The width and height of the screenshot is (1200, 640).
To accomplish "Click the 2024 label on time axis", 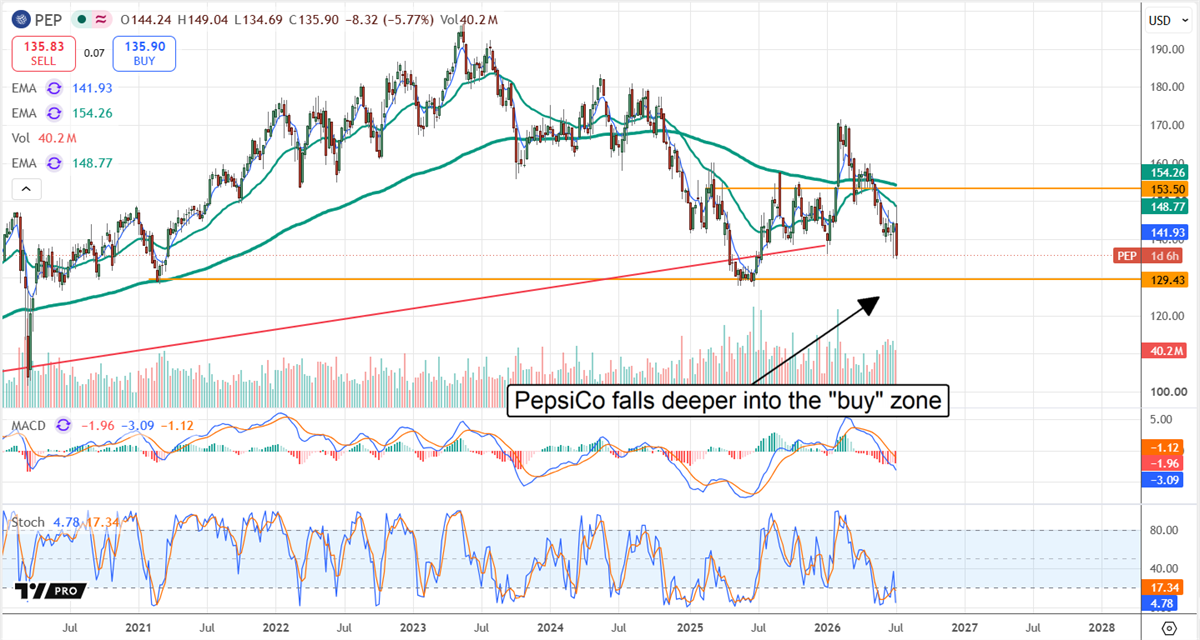I will (551, 628).
